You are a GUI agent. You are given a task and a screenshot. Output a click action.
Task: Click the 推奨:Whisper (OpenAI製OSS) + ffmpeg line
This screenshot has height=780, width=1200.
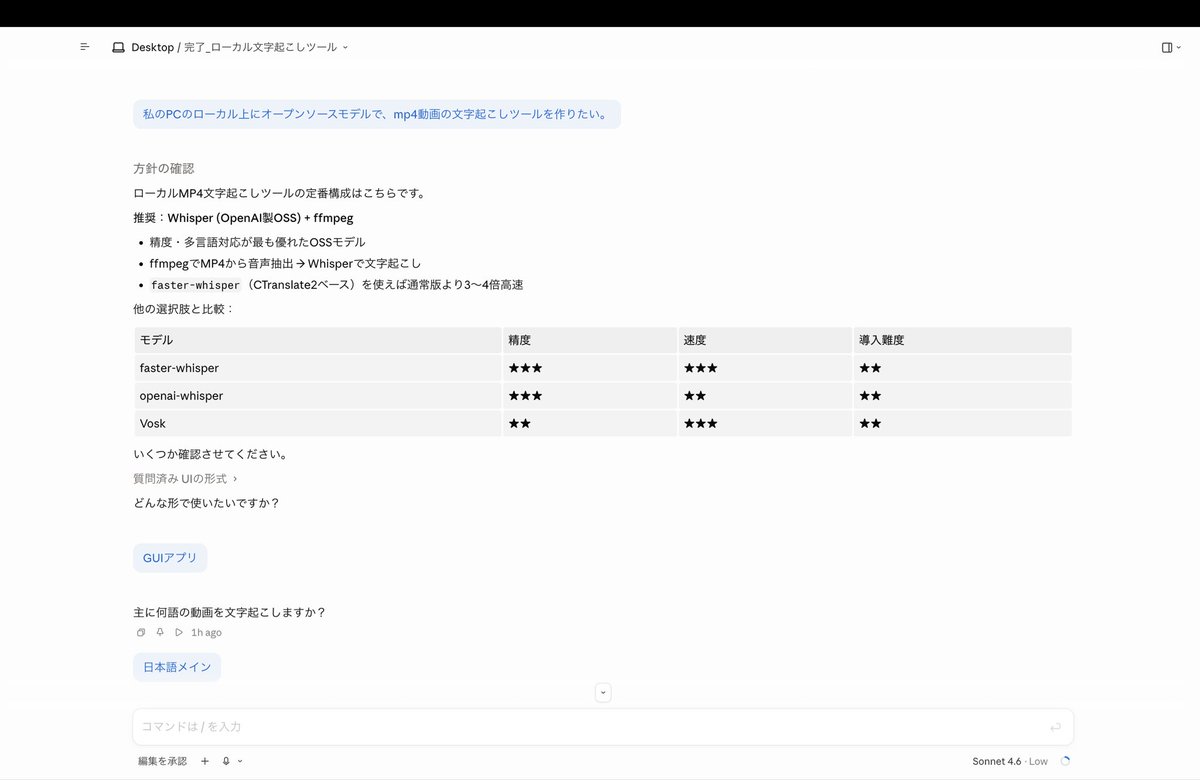click(243, 217)
